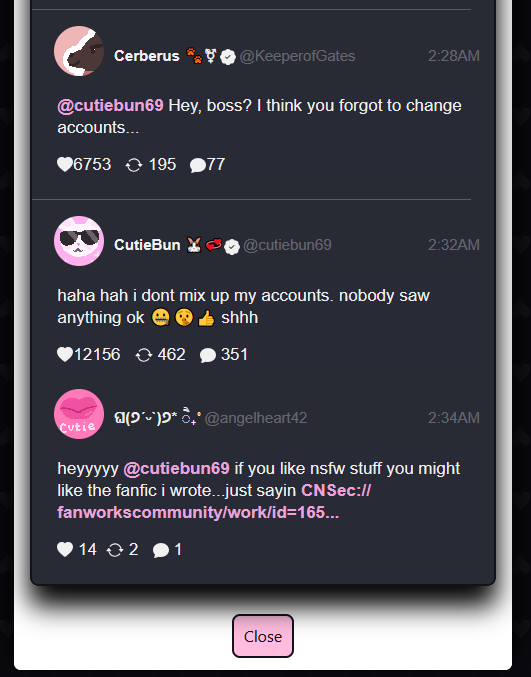Click Cerberus's verified badge icon
The height and width of the screenshot is (677, 531).
(x=228, y=57)
